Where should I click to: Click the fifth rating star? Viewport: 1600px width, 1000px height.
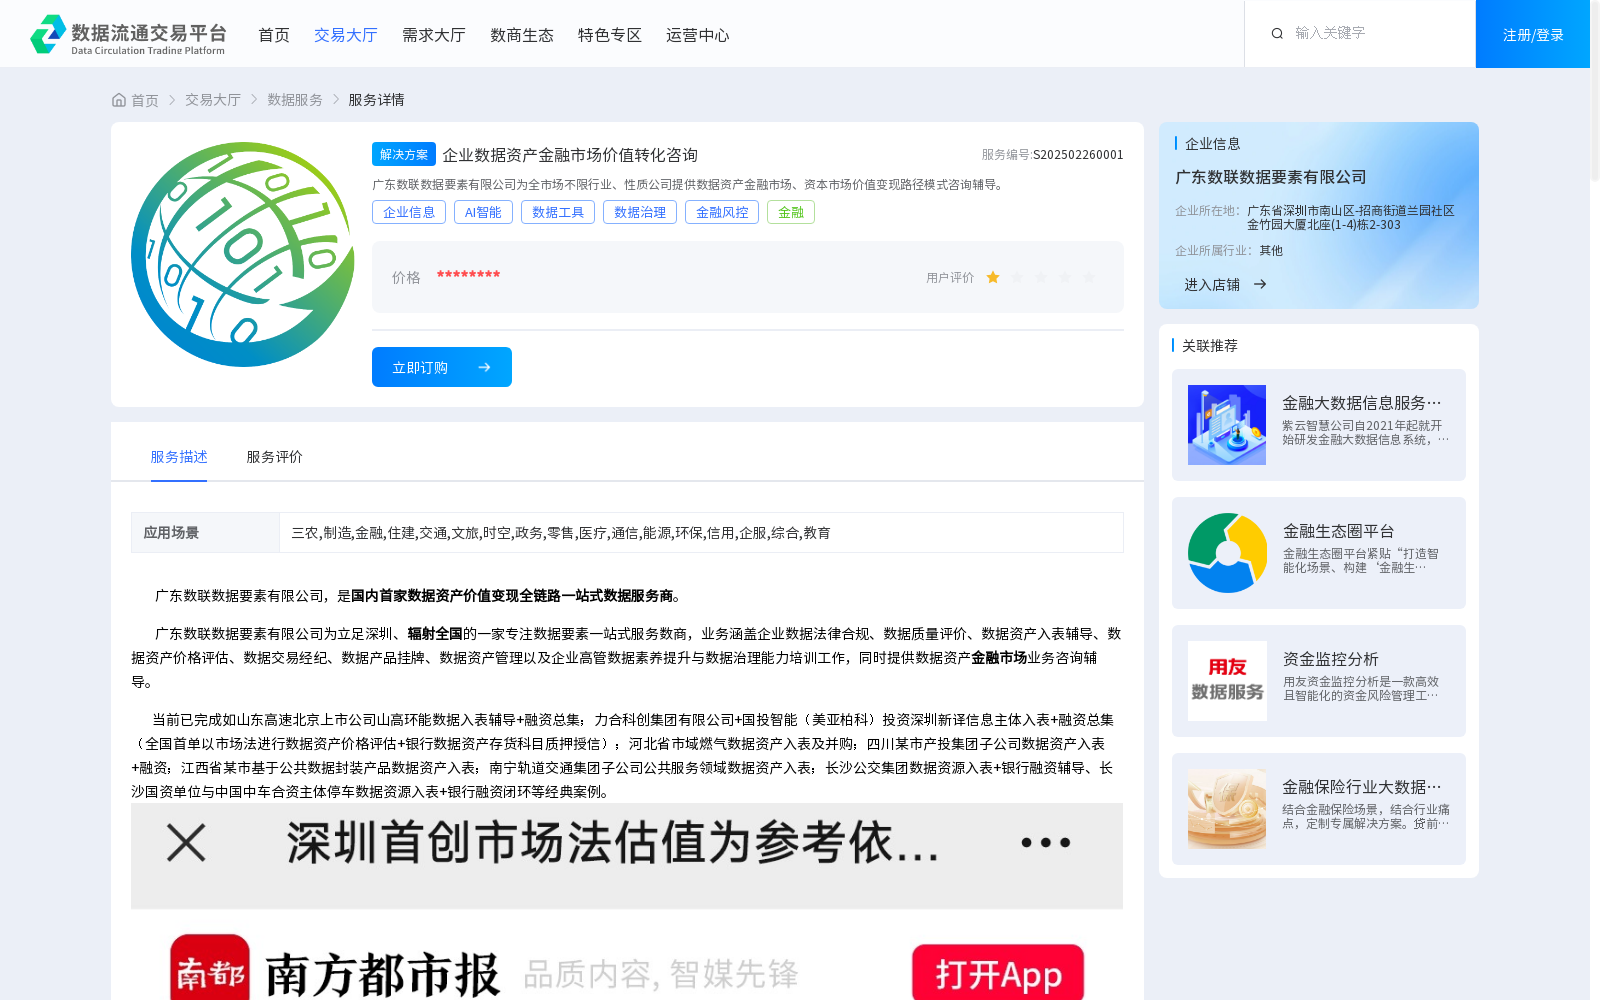1089,277
